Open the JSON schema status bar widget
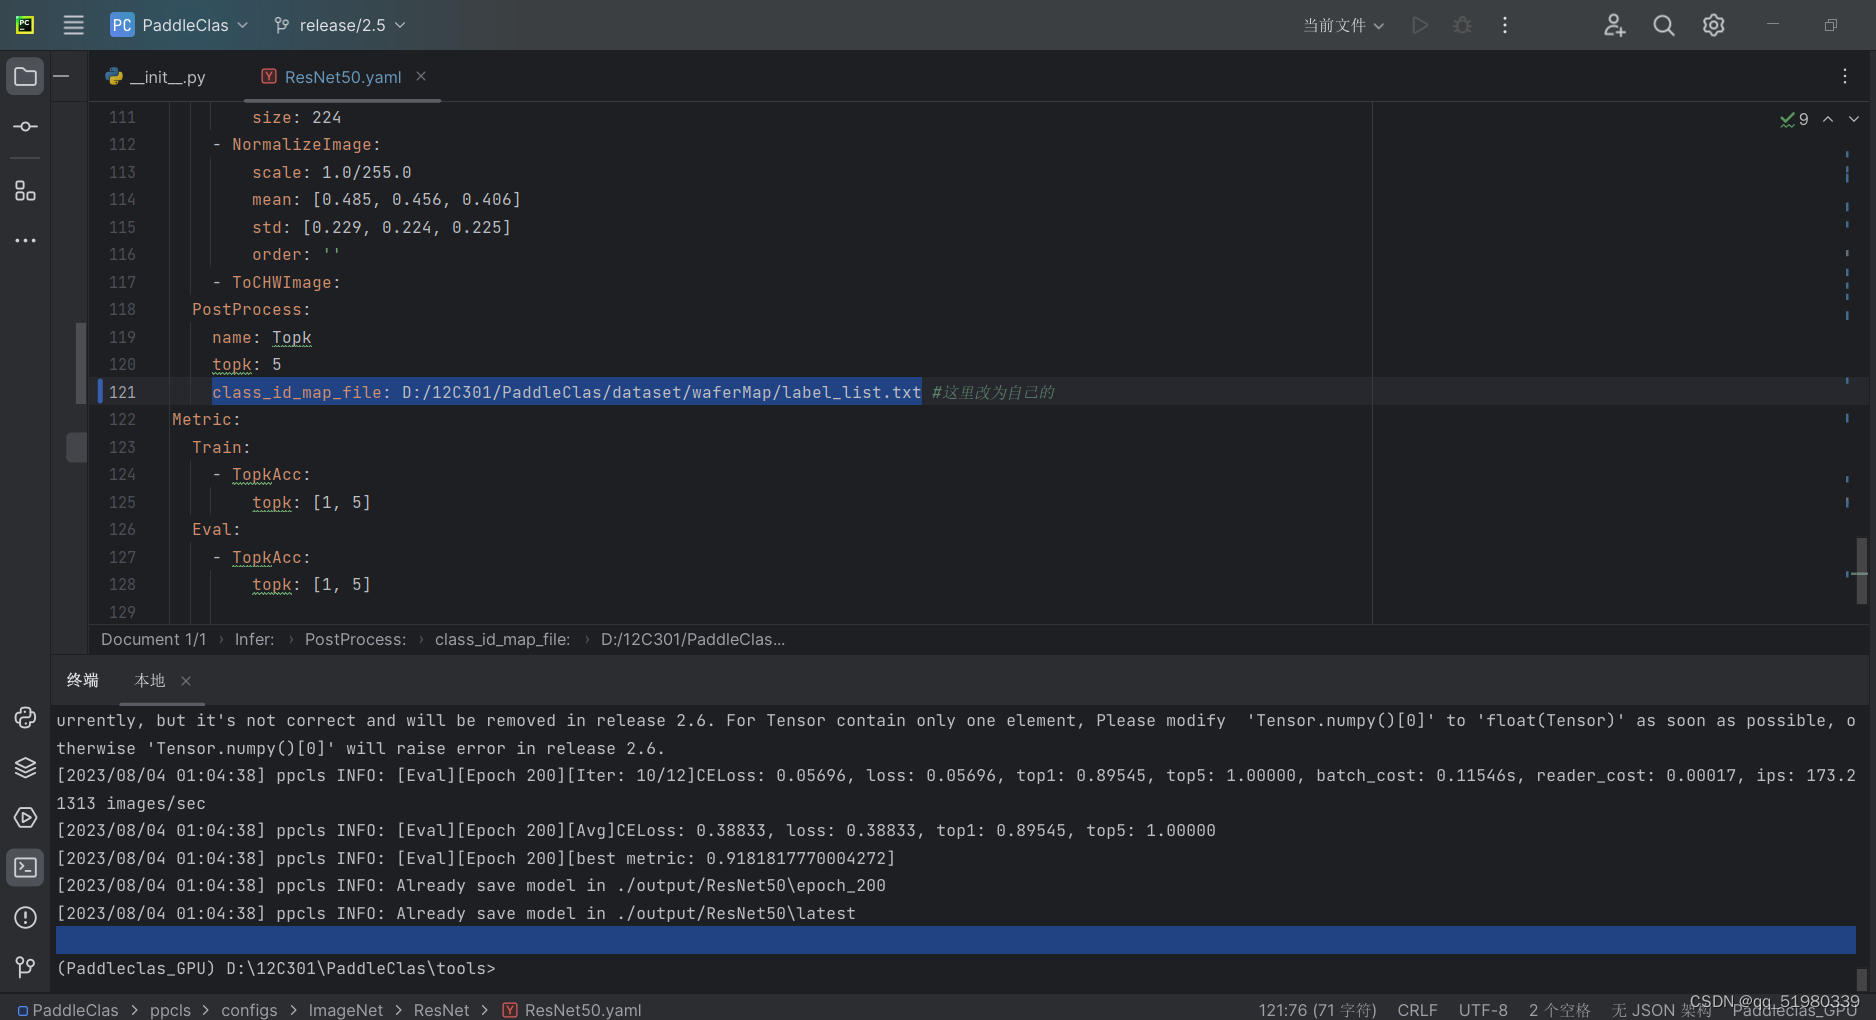The image size is (1876, 1020). (1661, 1010)
